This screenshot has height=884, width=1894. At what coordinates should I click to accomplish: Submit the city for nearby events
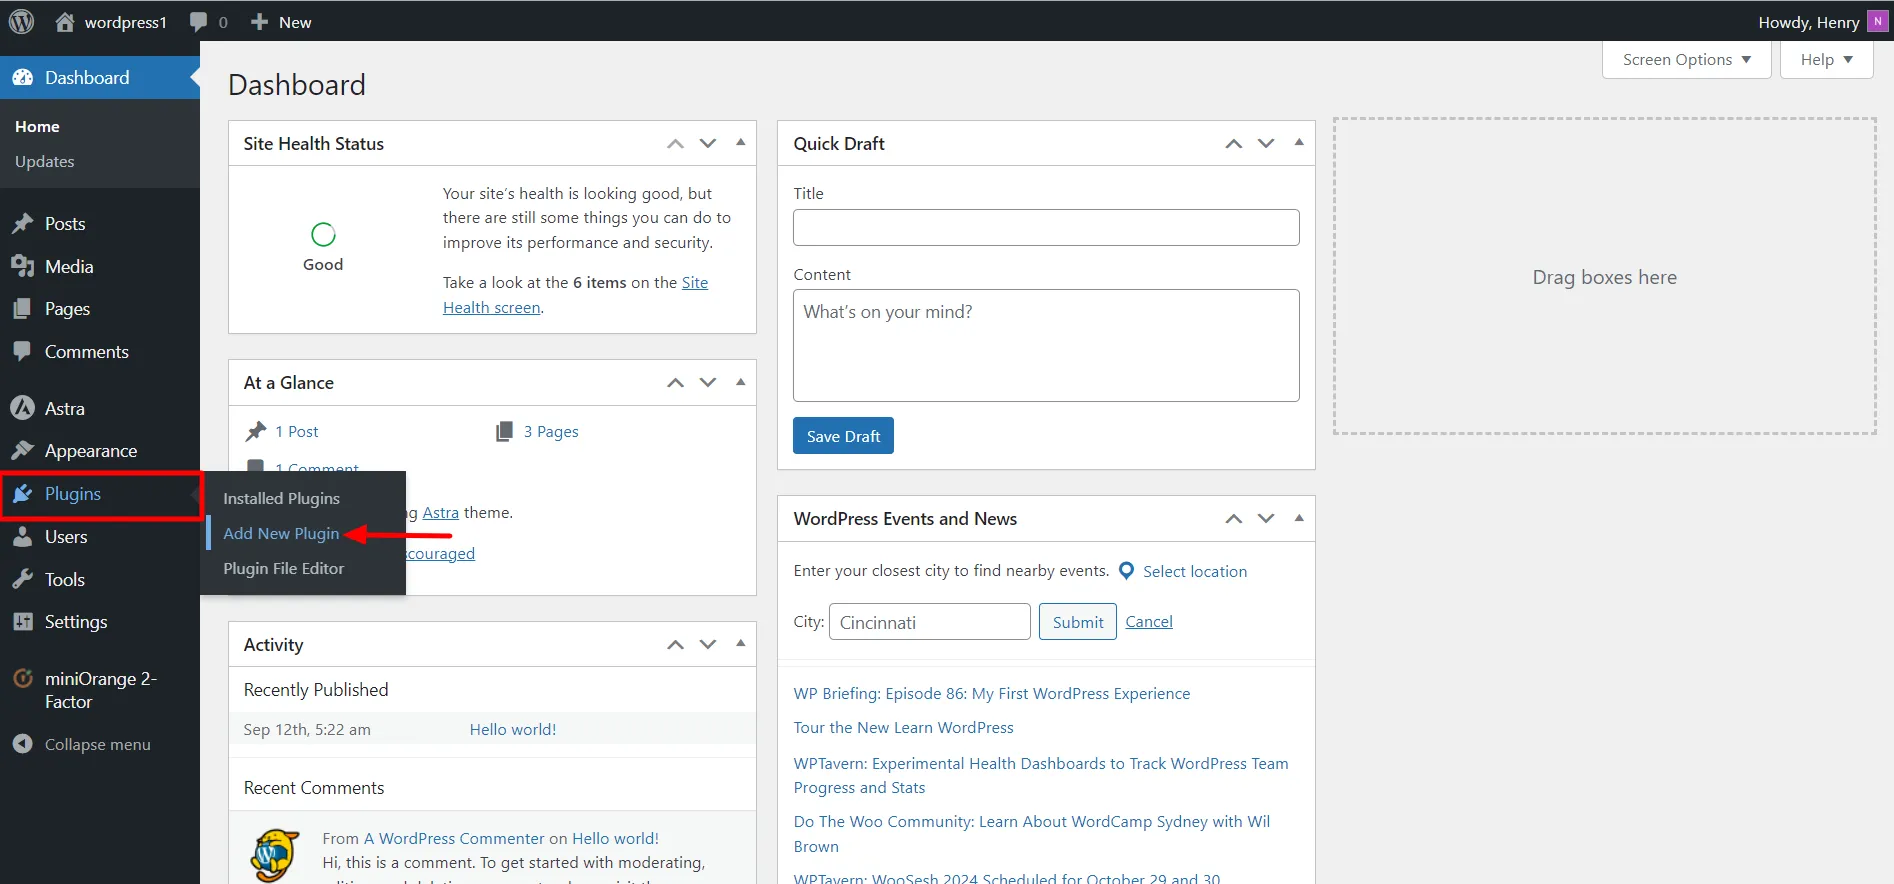pos(1077,622)
